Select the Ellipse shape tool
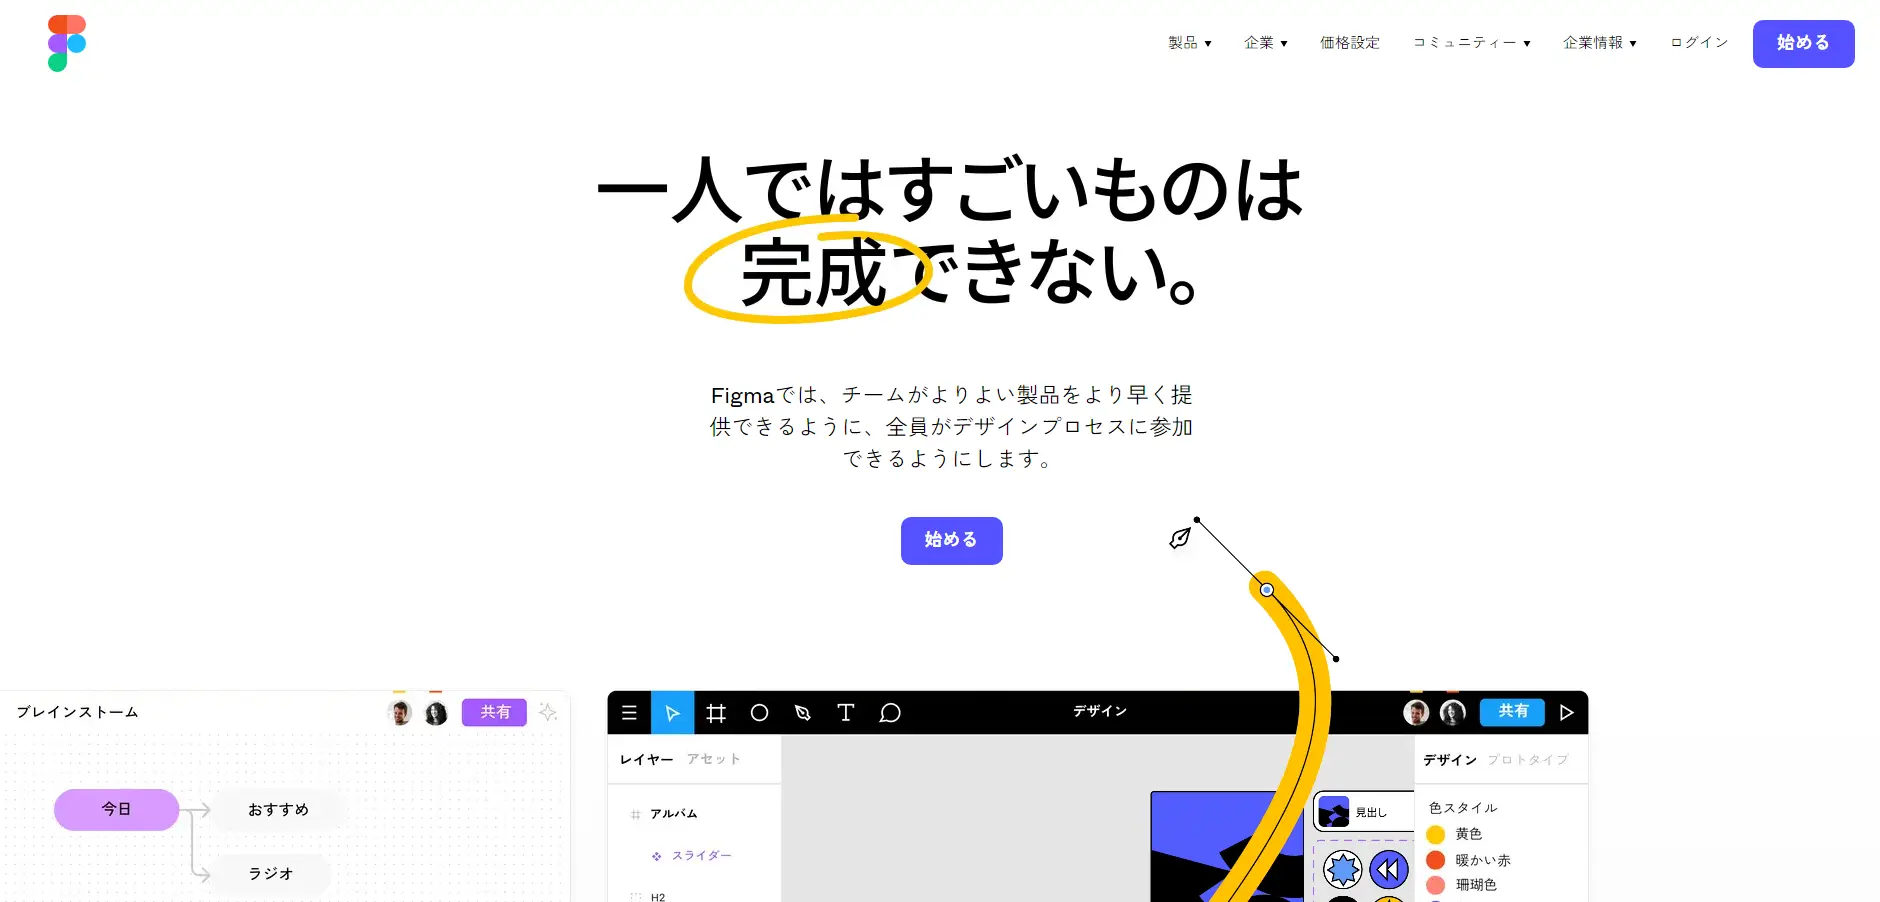1880x902 pixels. click(759, 713)
